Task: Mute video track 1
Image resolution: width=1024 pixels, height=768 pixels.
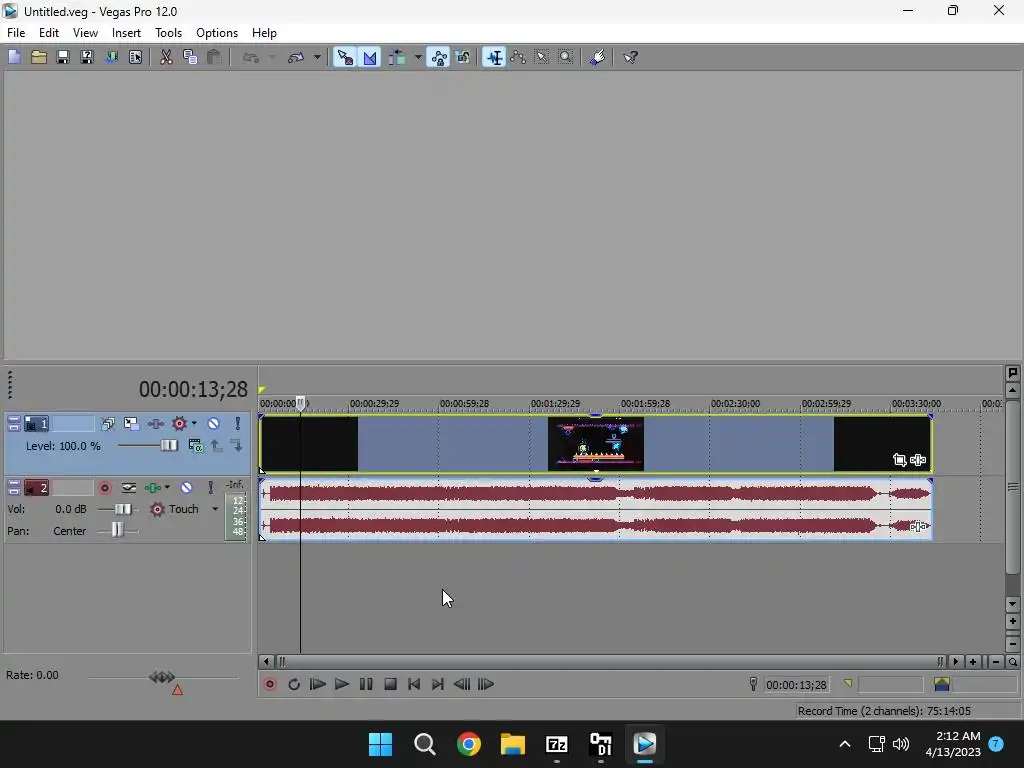Action: point(214,424)
